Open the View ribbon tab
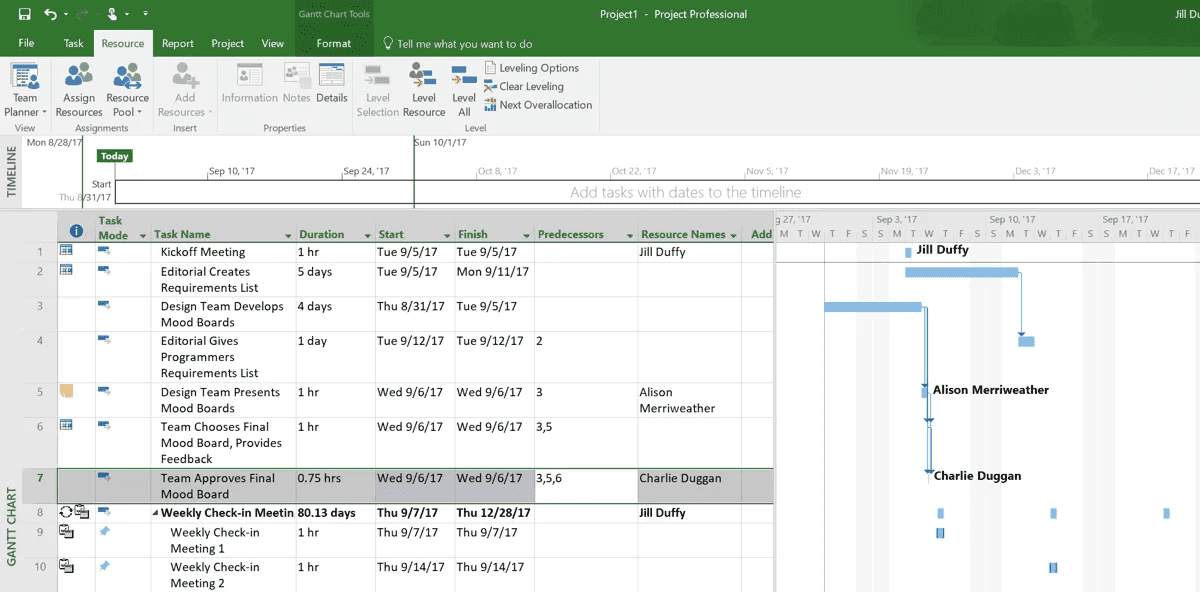The height and width of the screenshot is (592, 1200). (272, 44)
